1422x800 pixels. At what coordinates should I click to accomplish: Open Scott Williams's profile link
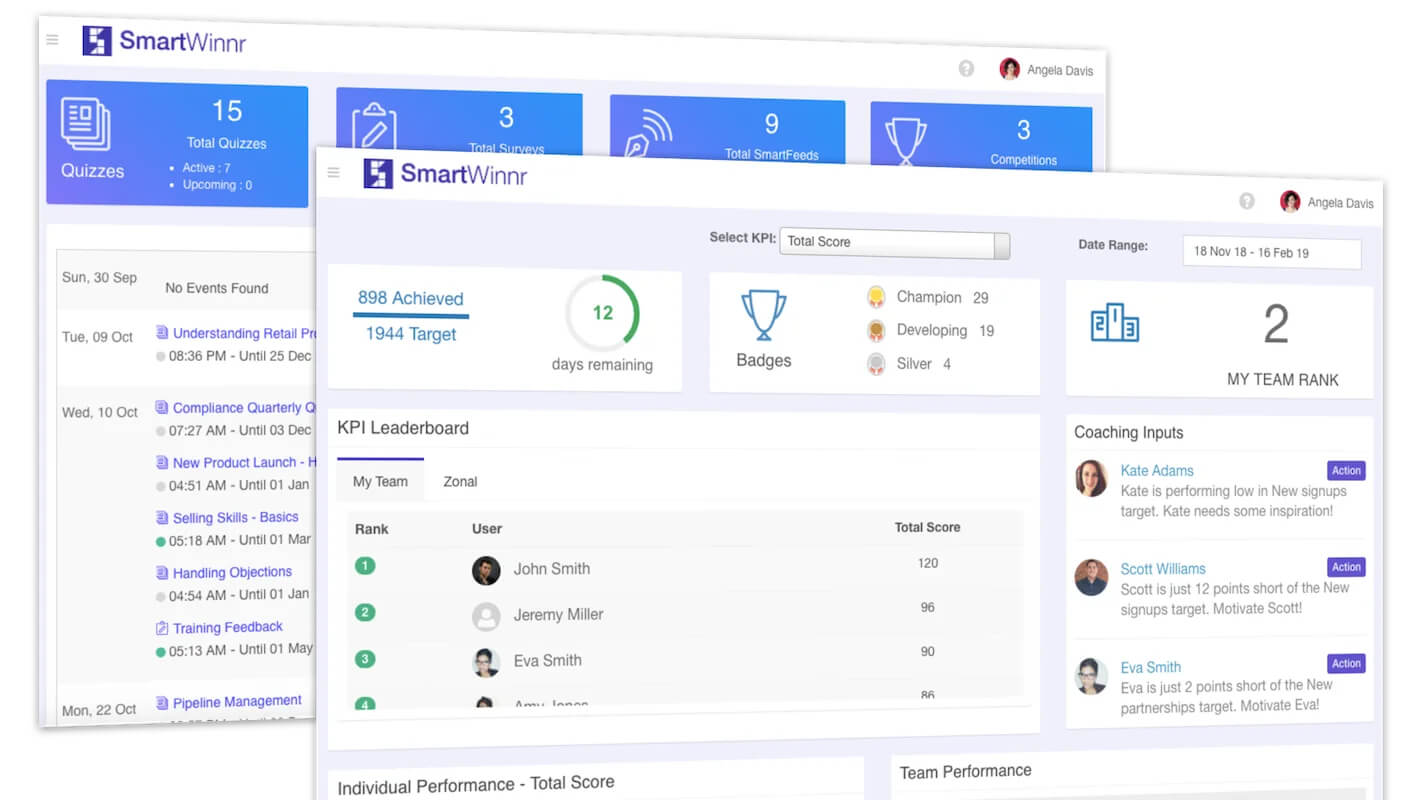coord(1163,568)
